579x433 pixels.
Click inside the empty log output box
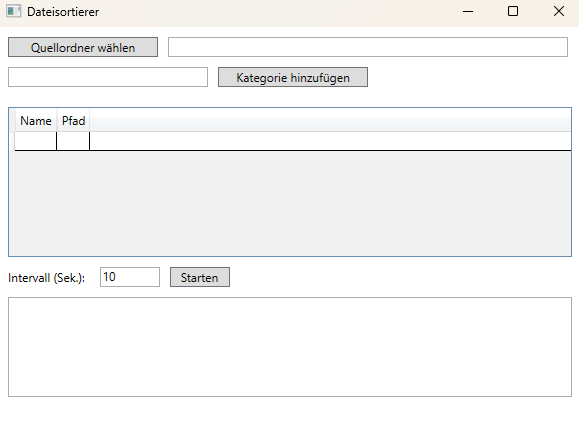pyautogui.click(x=290, y=347)
